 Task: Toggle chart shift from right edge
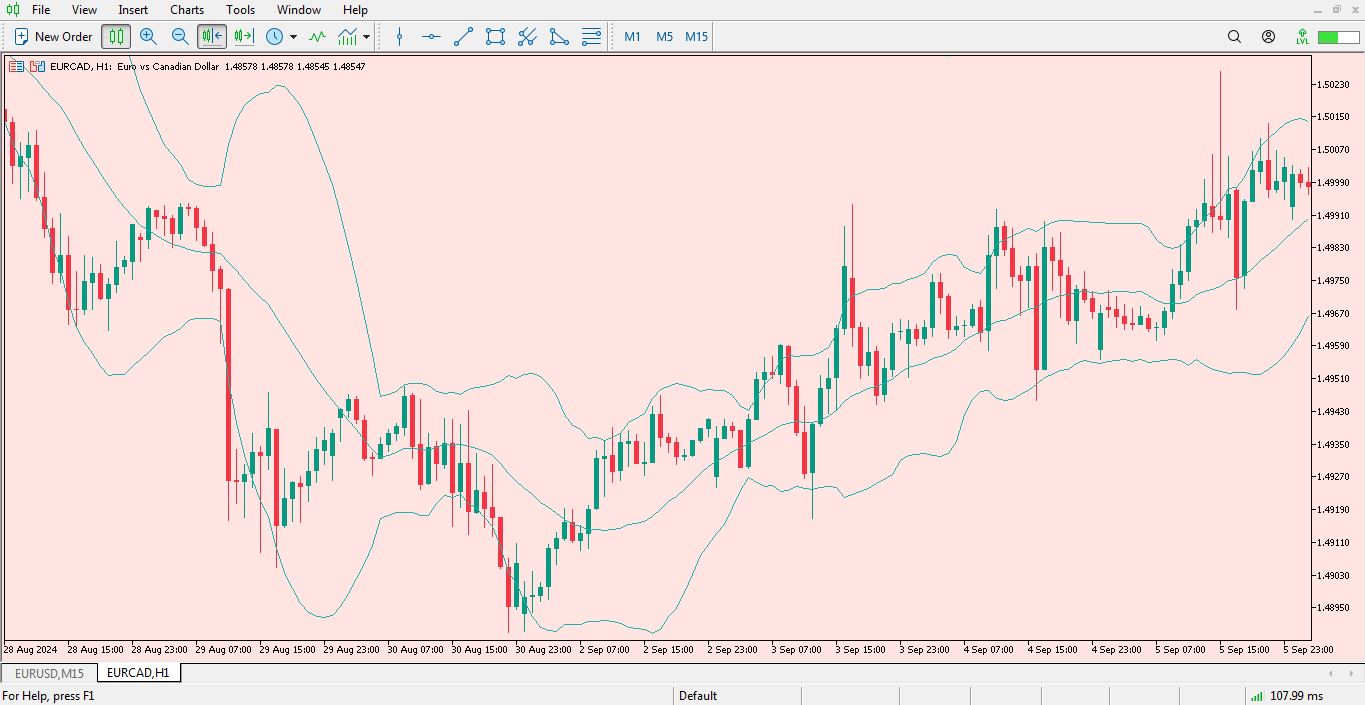[243, 37]
